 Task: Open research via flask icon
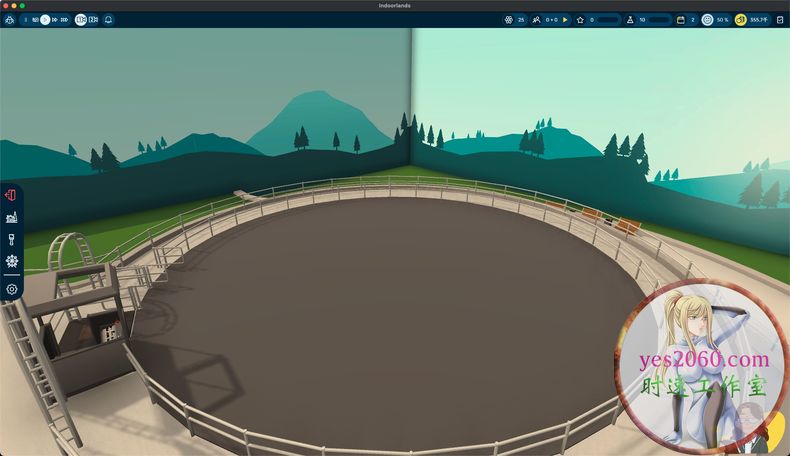tap(629, 19)
